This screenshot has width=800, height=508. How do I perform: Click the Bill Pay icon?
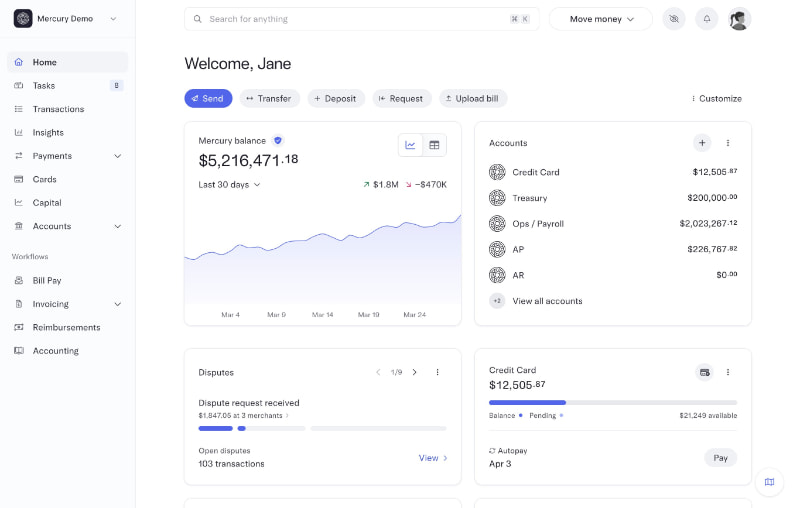19,281
